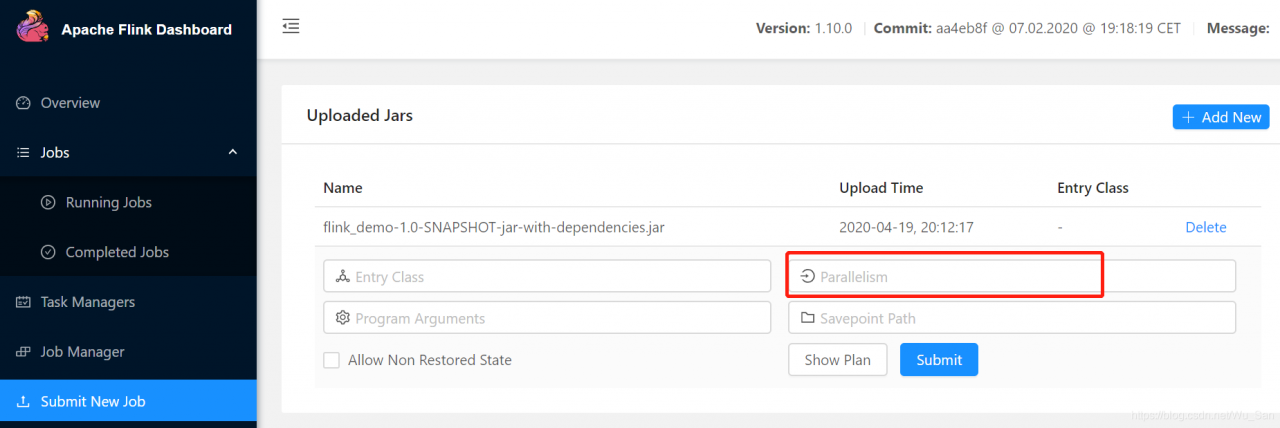Delete the flink_demo jar file

coord(1205,227)
